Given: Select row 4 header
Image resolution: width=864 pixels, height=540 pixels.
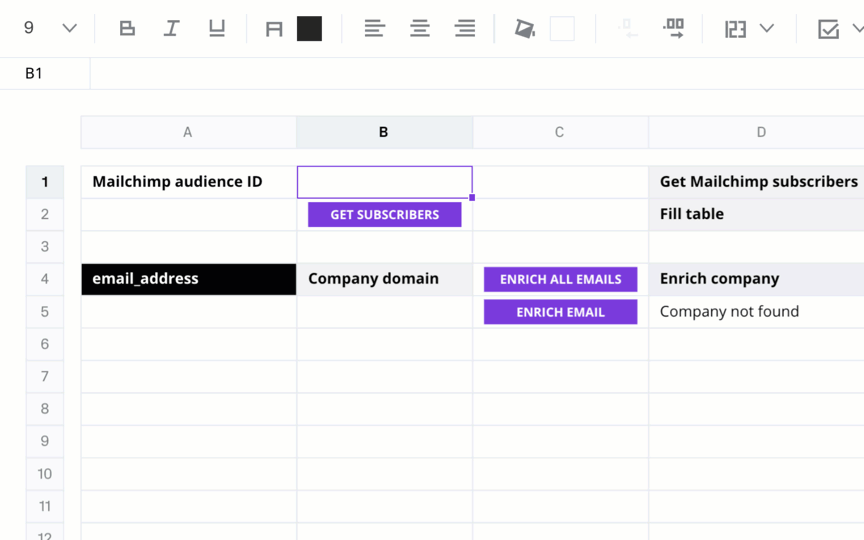Looking at the screenshot, I should [45, 279].
